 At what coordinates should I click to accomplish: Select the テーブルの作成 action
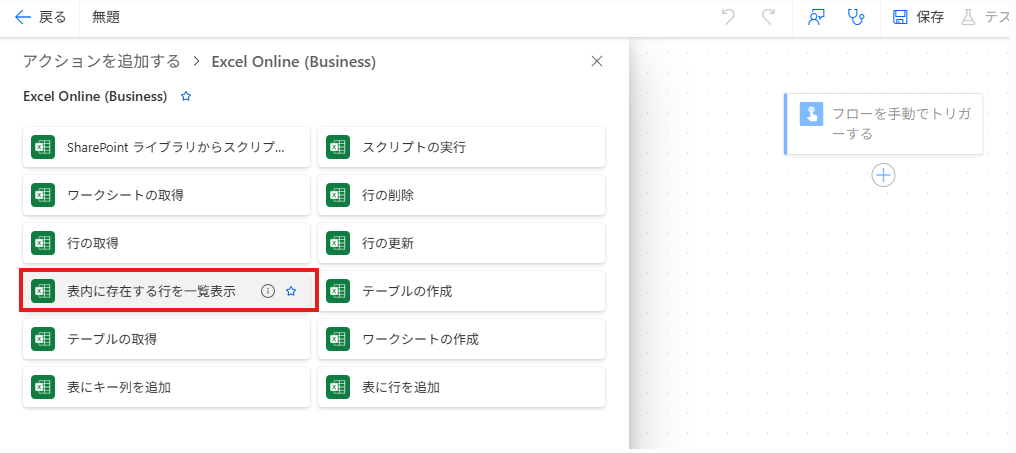coord(461,292)
